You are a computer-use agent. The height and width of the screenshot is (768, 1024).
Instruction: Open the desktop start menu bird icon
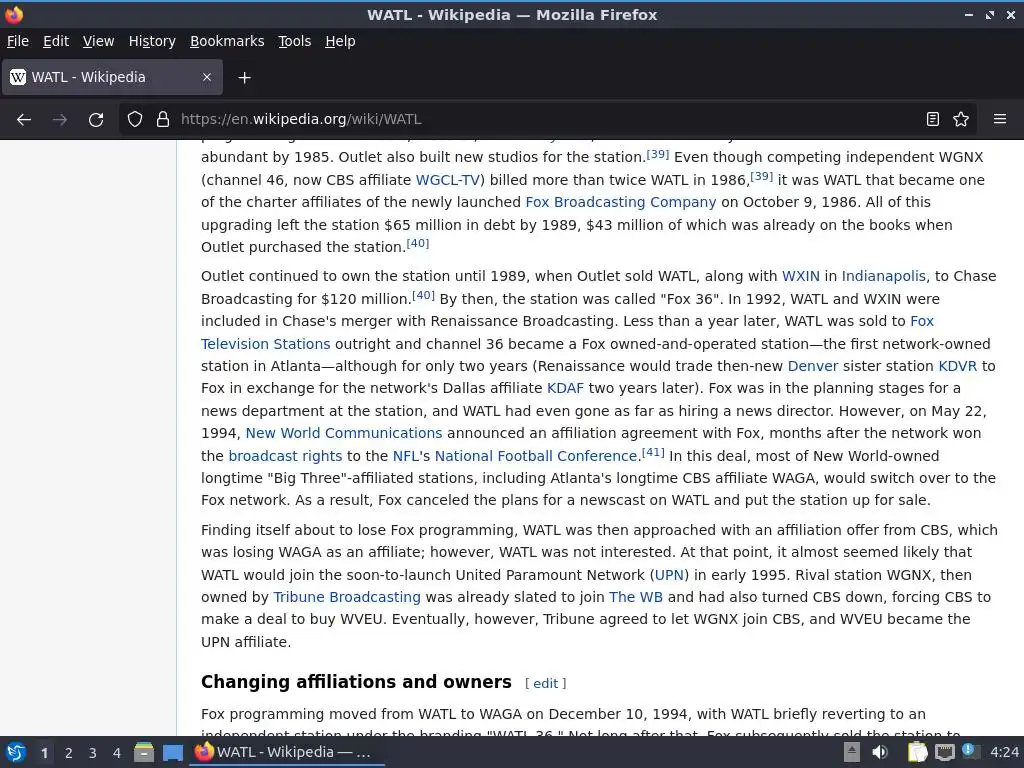click(x=15, y=752)
